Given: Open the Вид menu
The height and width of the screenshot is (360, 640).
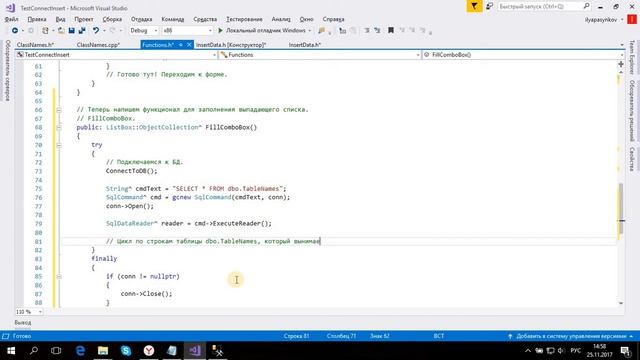Looking at the screenshot, I should click(x=60, y=19).
